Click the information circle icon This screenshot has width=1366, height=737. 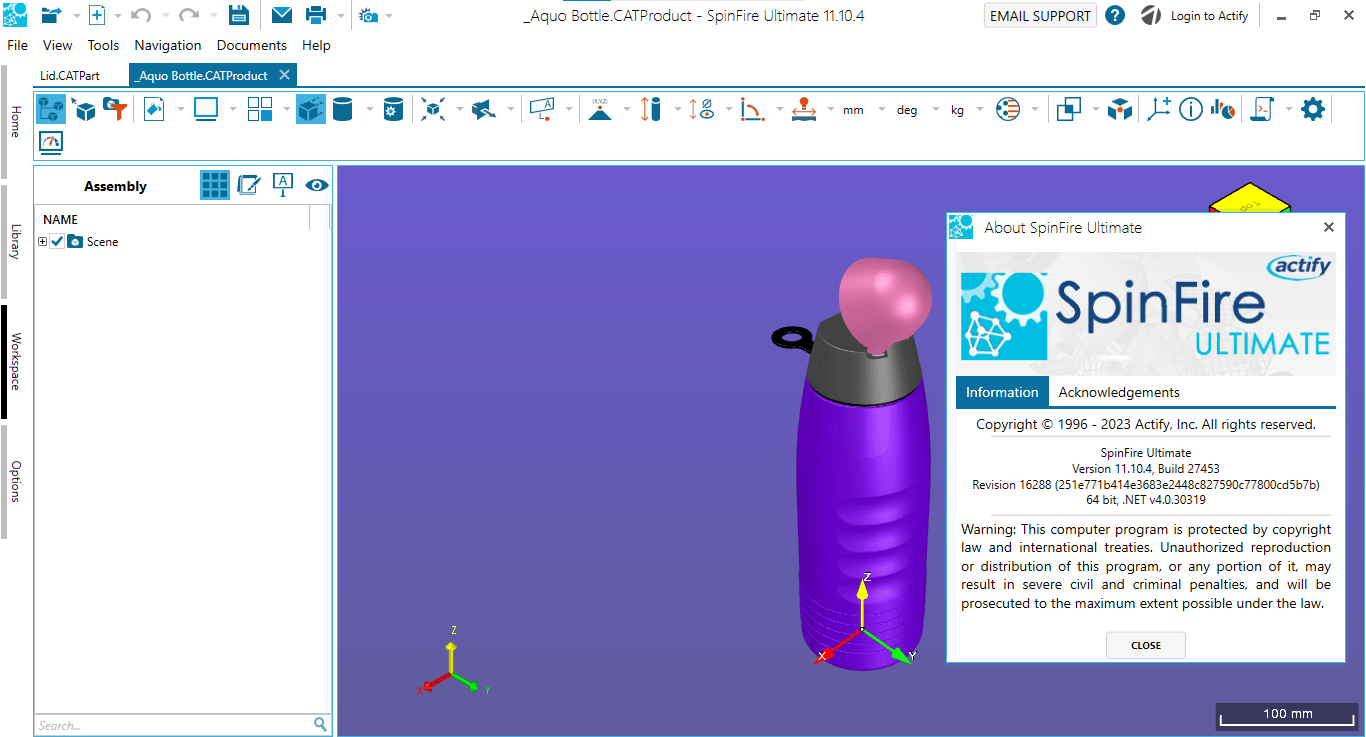[x=1190, y=109]
